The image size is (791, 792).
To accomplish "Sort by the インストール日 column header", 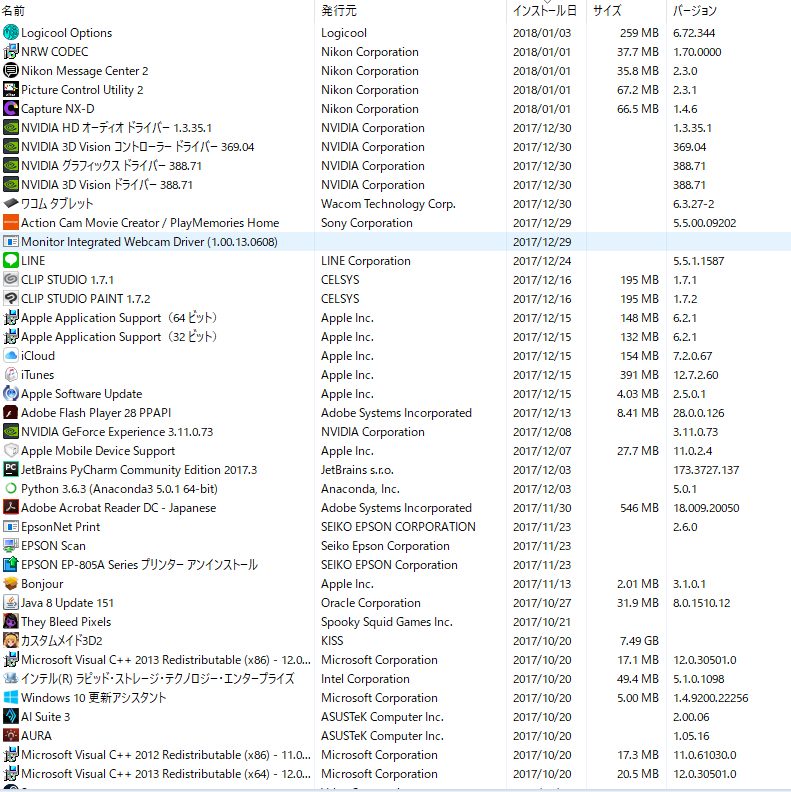I will [x=545, y=11].
